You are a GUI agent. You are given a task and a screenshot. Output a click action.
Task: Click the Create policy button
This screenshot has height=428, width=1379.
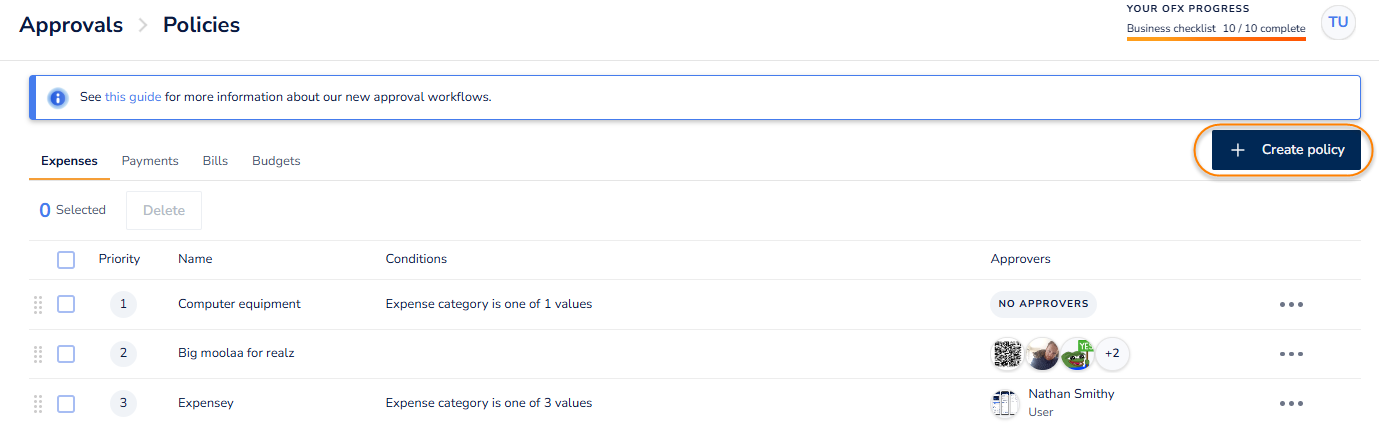[x=1286, y=150]
